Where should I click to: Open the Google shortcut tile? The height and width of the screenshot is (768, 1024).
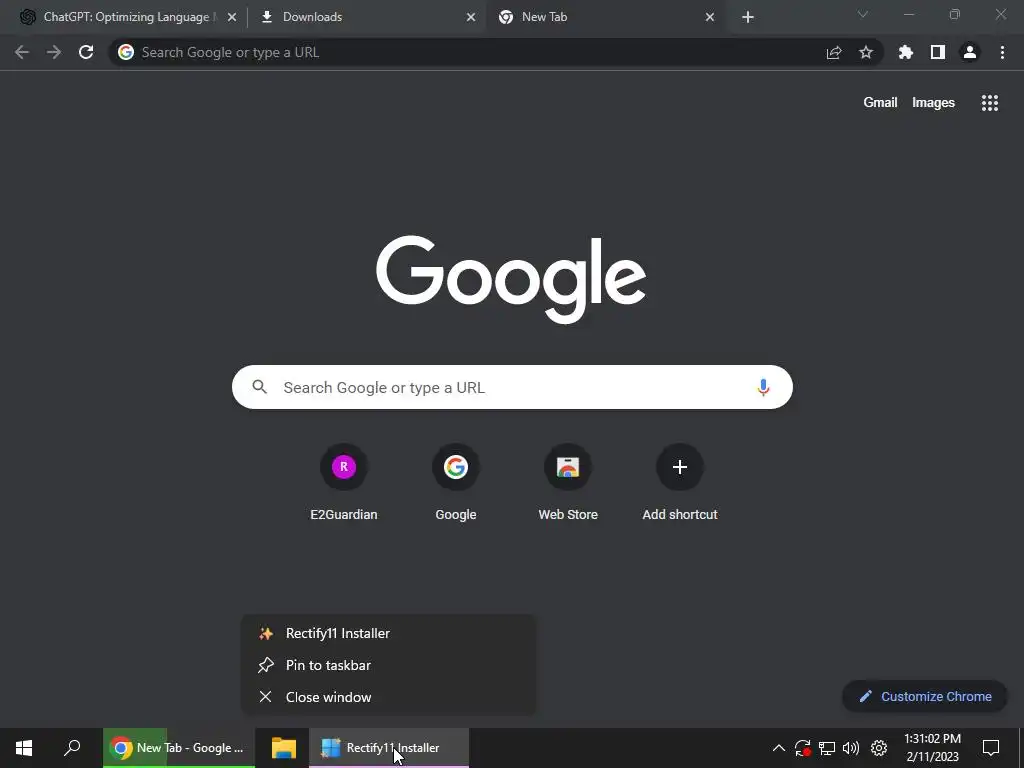[x=456, y=482]
